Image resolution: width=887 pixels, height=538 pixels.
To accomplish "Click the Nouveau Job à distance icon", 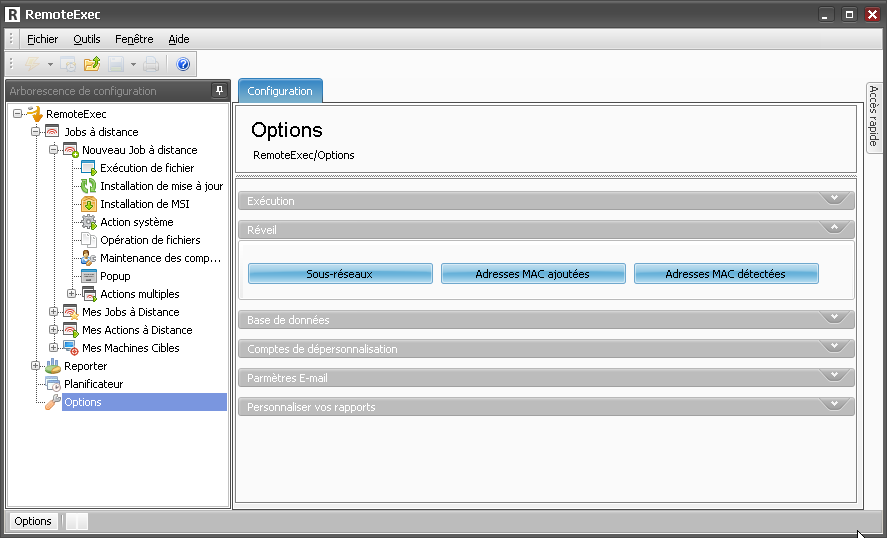I will pos(71,150).
